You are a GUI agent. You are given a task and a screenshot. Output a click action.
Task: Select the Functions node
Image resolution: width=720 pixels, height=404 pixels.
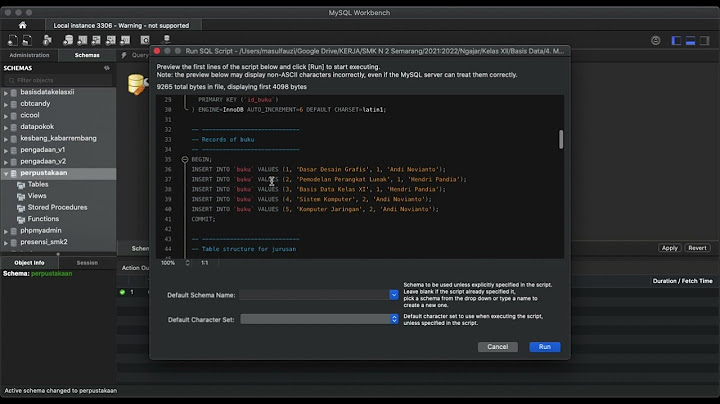pos(43,219)
